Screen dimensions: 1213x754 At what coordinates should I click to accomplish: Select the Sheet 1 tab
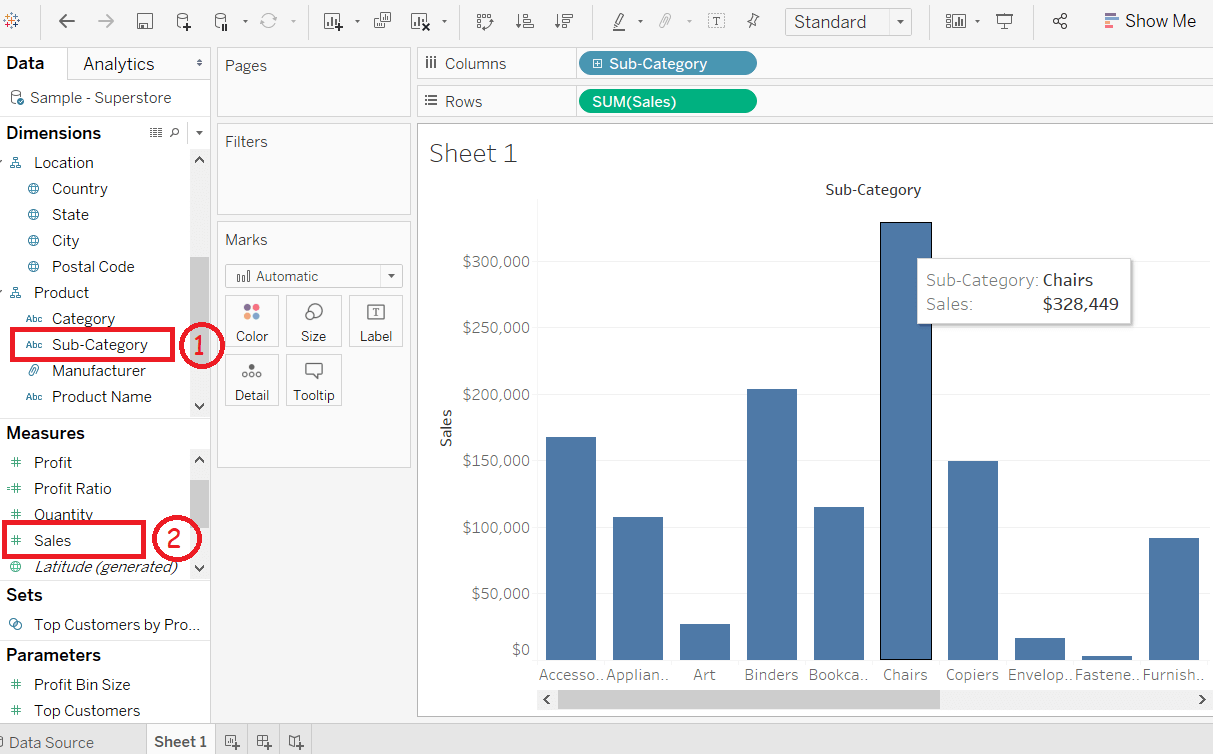pos(180,741)
